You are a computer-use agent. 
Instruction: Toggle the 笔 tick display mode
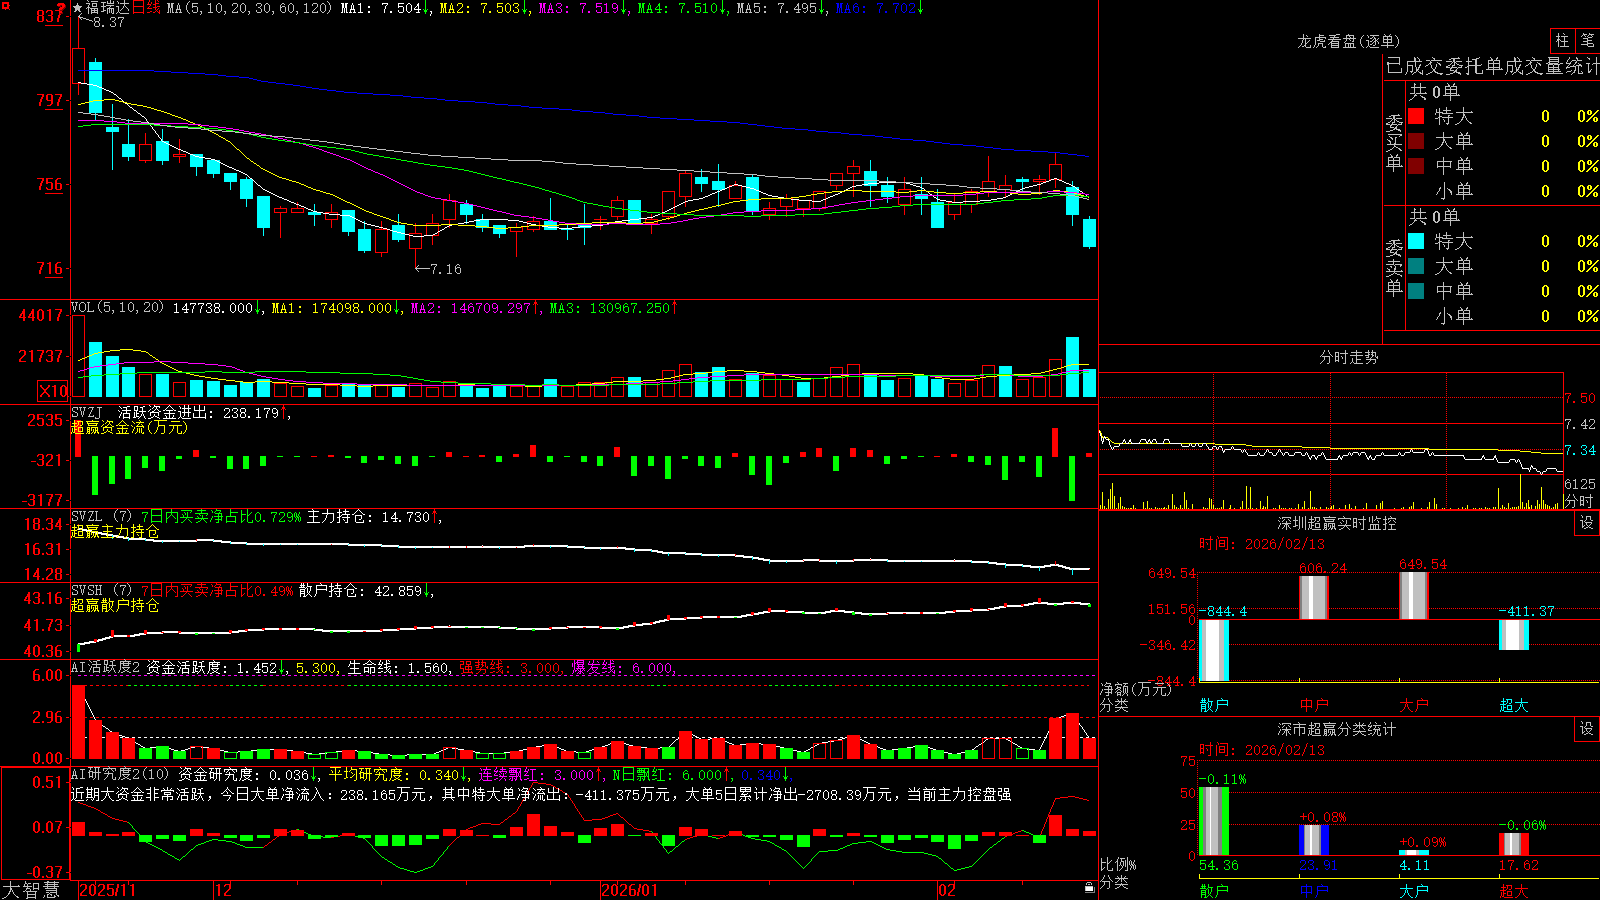pos(1587,41)
